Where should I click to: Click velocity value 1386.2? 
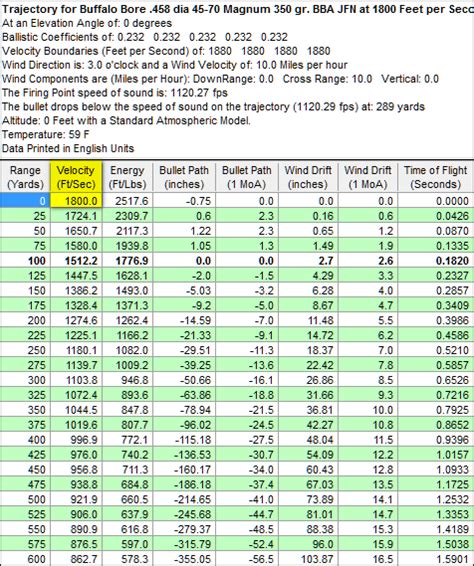(x=76, y=291)
